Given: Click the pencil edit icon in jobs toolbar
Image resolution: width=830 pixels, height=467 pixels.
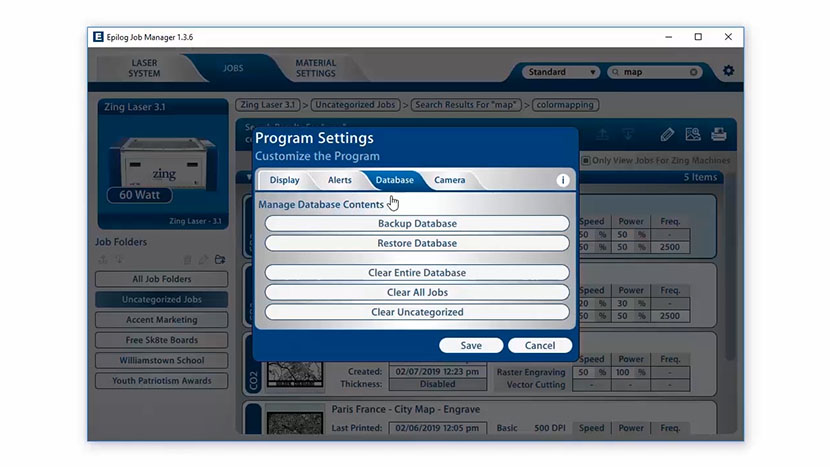Looking at the screenshot, I should pyautogui.click(x=667, y=135).
